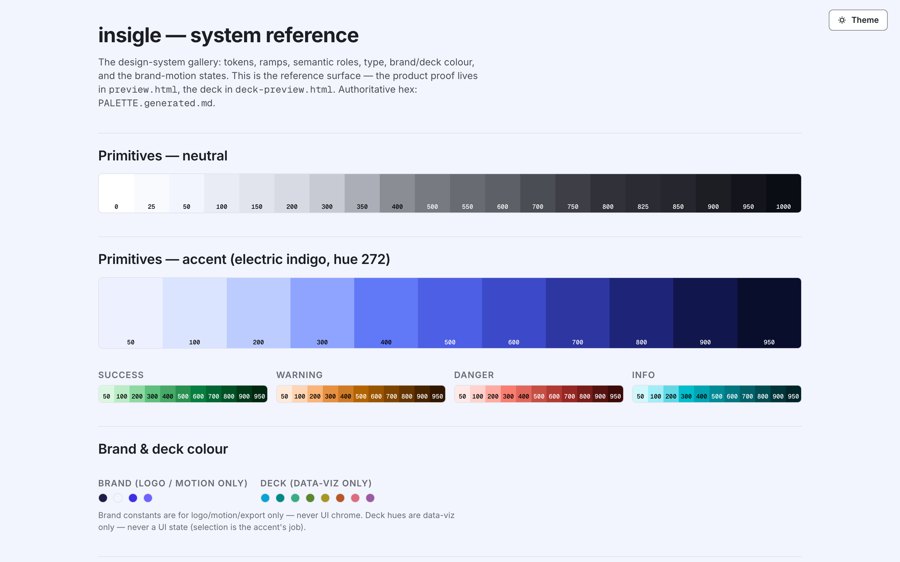Click the purple deck colour dot
The height and width of the screenshot is (562, 900).
(x=370, y=498)
